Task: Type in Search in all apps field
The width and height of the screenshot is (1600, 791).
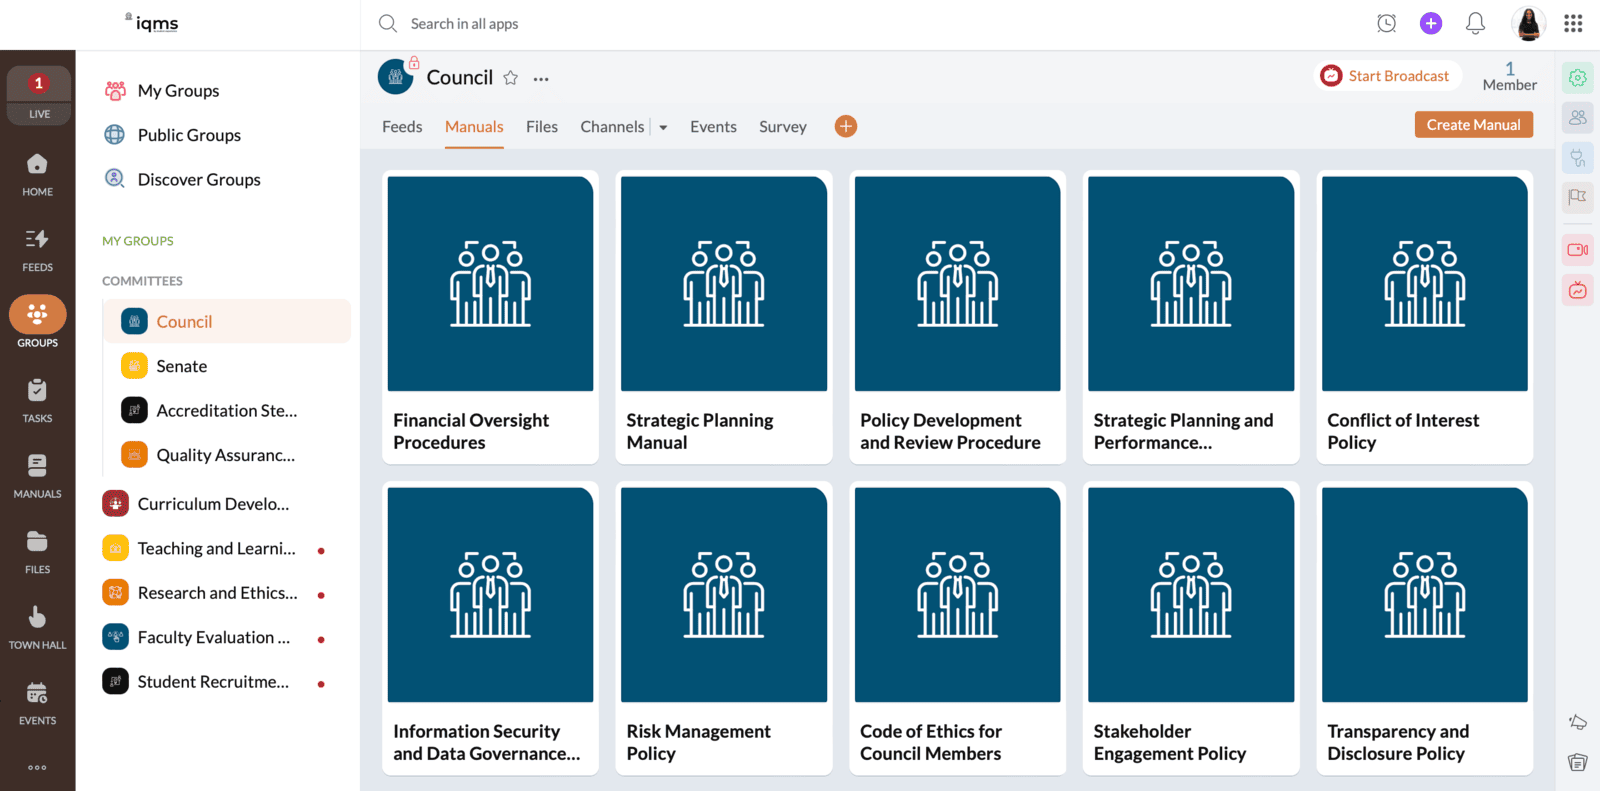Action: 464,24
